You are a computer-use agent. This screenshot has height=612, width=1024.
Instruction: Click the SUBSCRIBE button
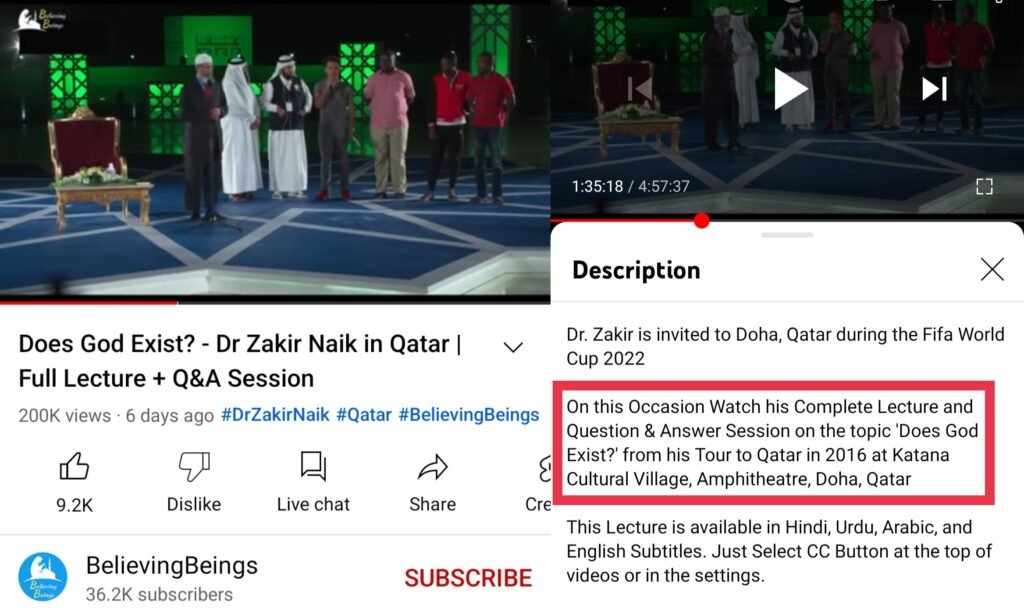(x=468, y=578)
